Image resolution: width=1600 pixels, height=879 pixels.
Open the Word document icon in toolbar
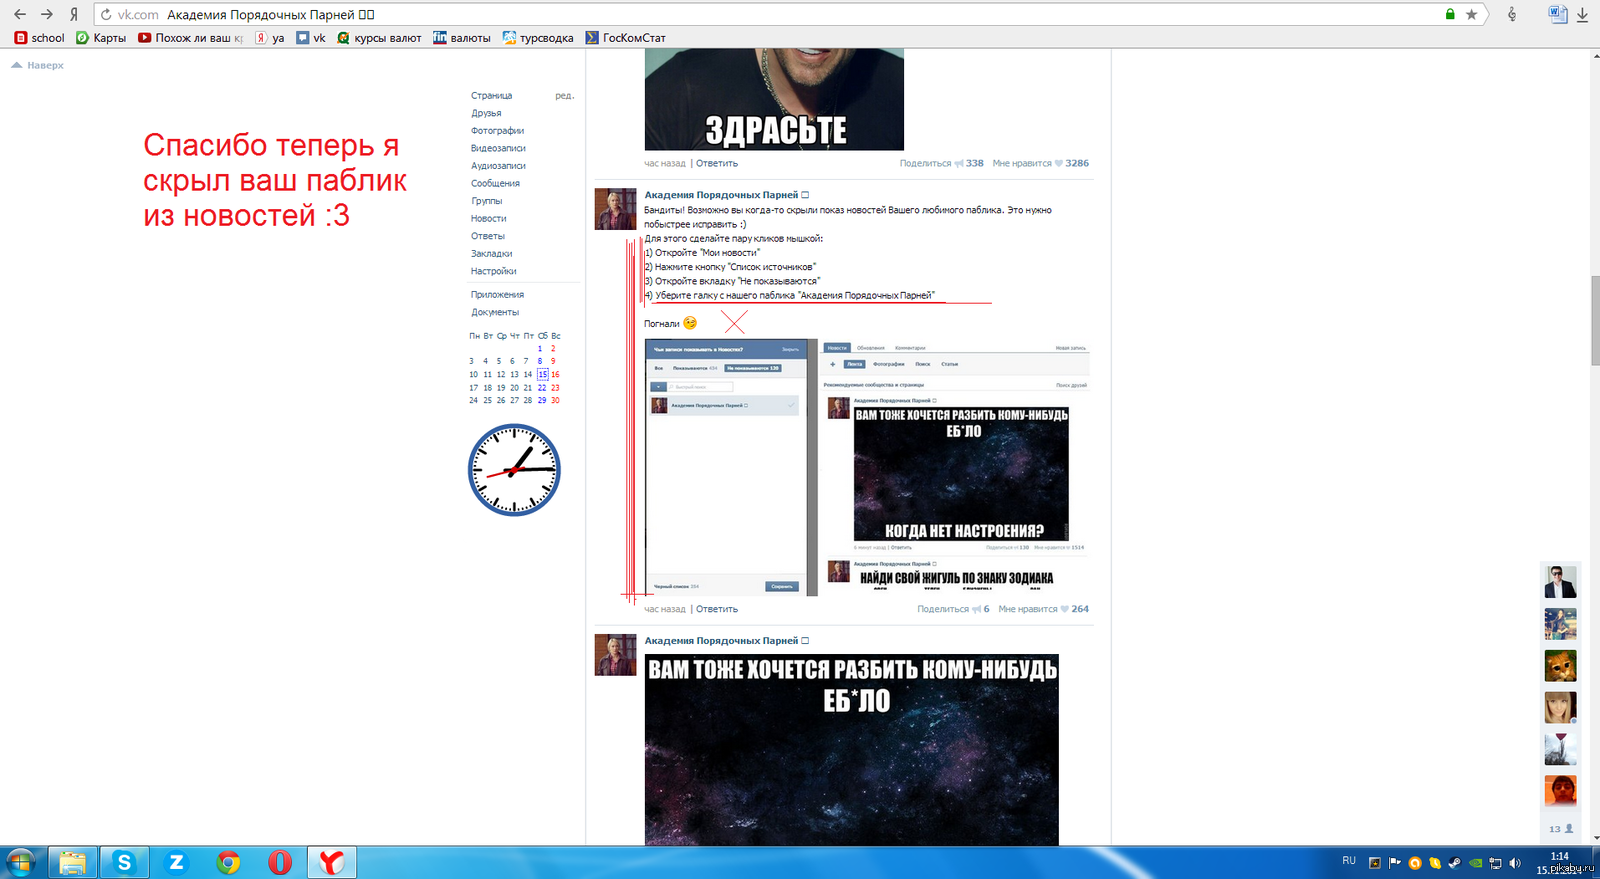point(1557,14)
